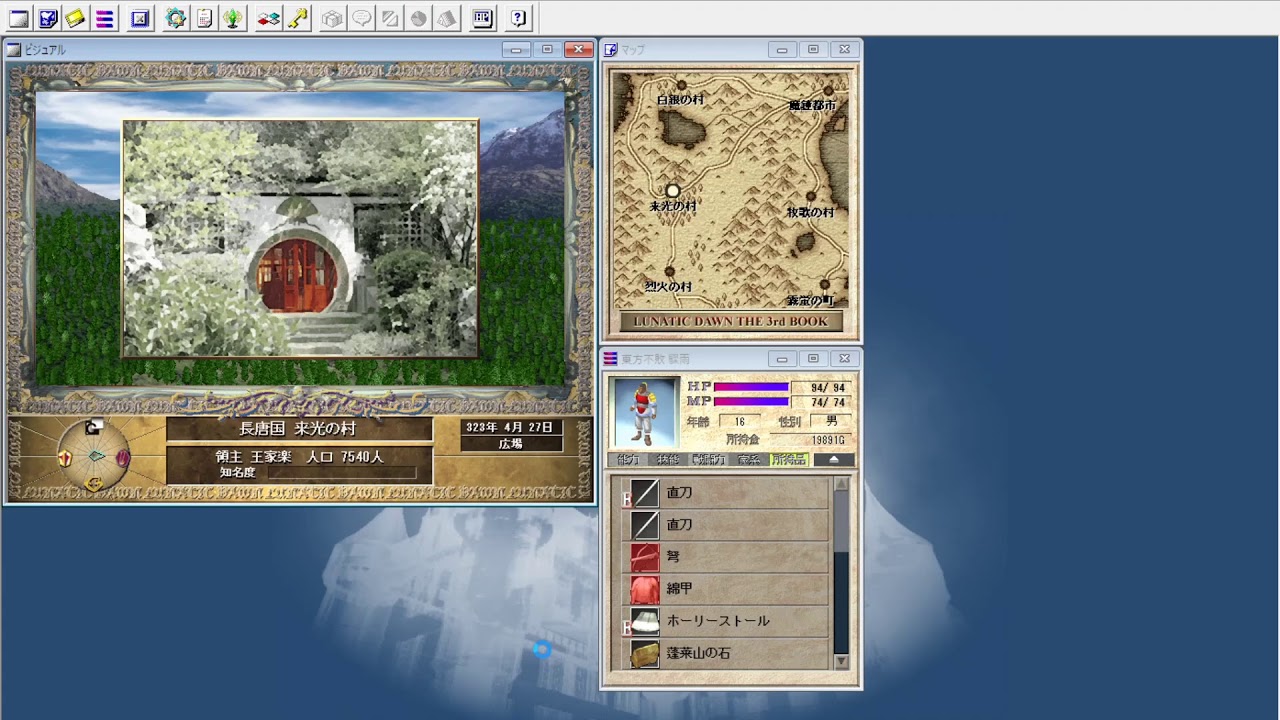The height and width of the screenshot is (720, 1280).
Task: Open the help question mark toolbar icon
Action: [x=518, y=18]
